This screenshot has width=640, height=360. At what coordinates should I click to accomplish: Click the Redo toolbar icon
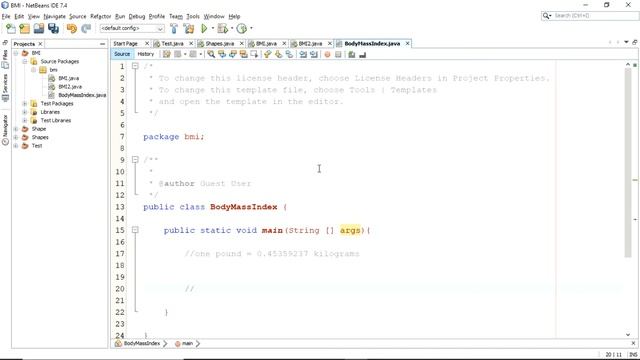[86, 29]
